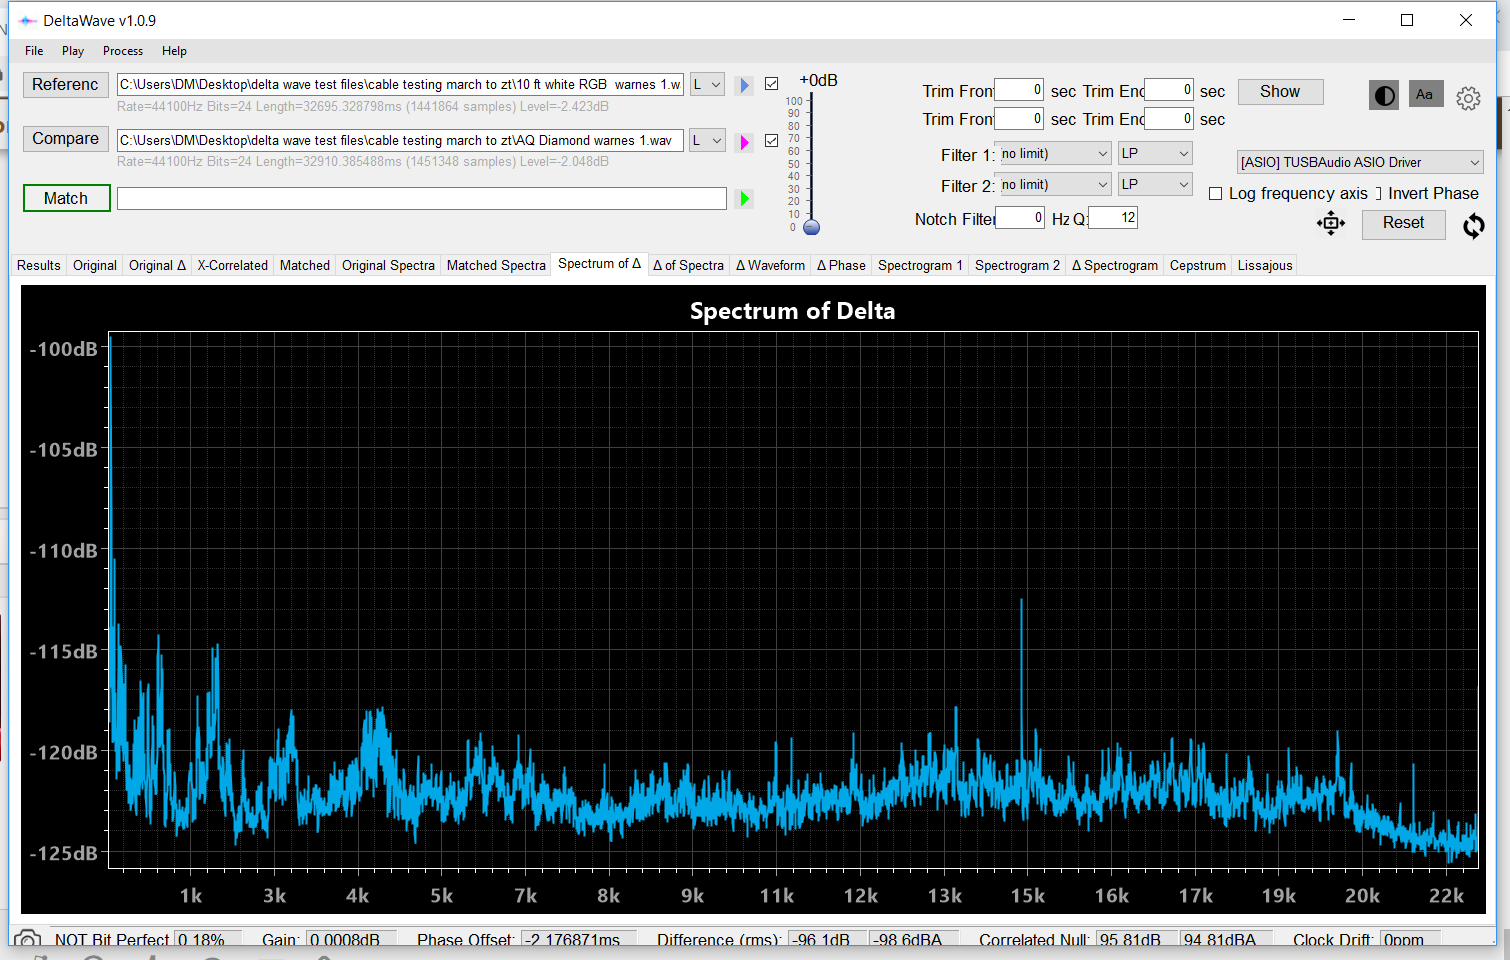The height and width of the screenshot is (960, 1510).
Task: Switch to the Original tab
Action: click(95, 265)
